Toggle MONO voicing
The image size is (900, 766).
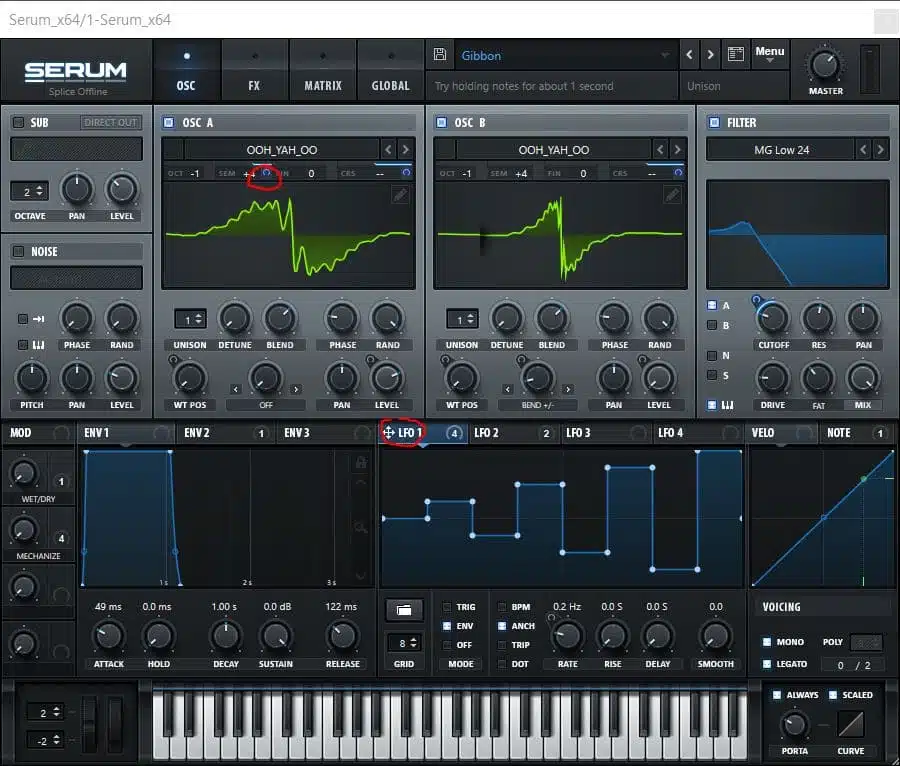point(767,642)
